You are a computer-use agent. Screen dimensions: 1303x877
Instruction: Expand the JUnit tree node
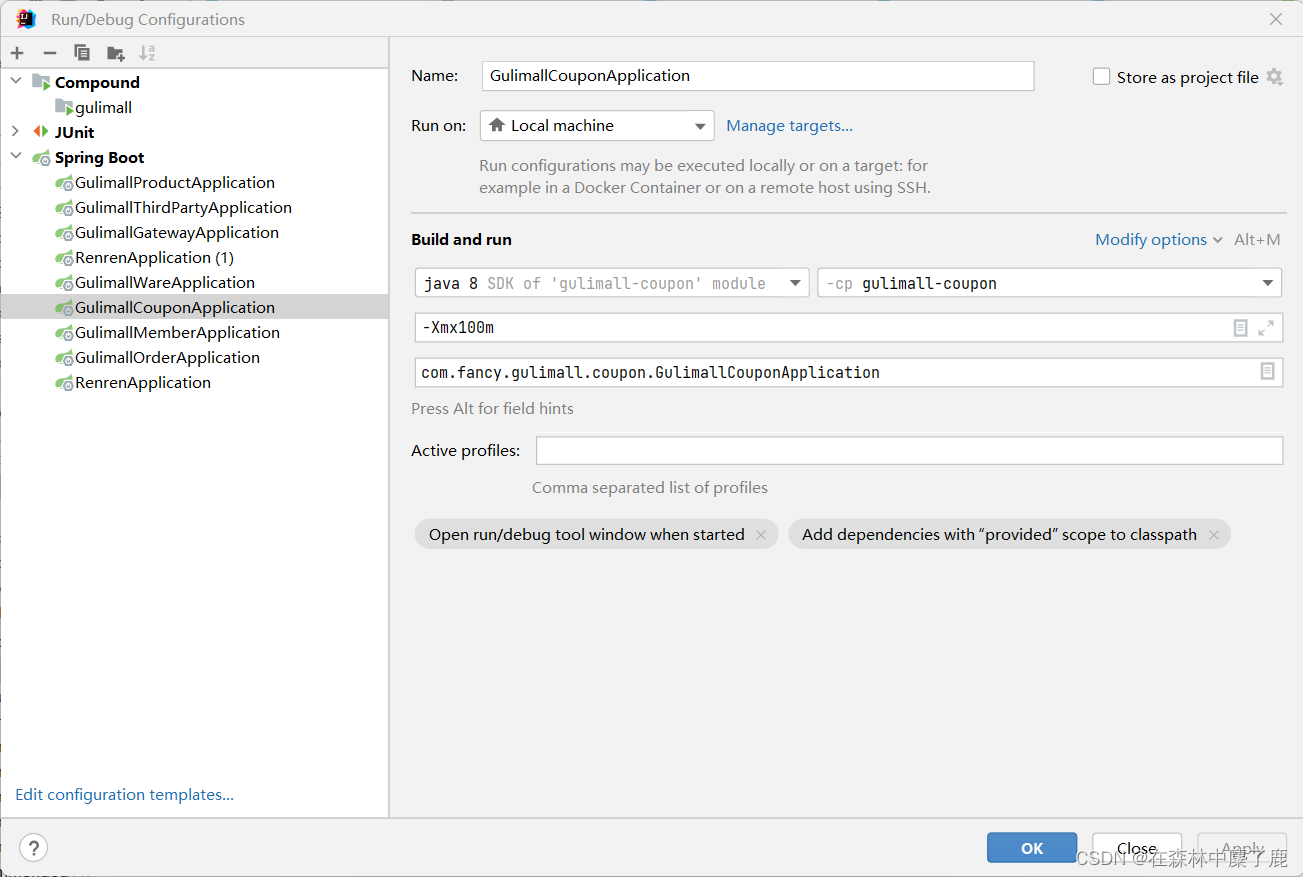pos(15,132)
